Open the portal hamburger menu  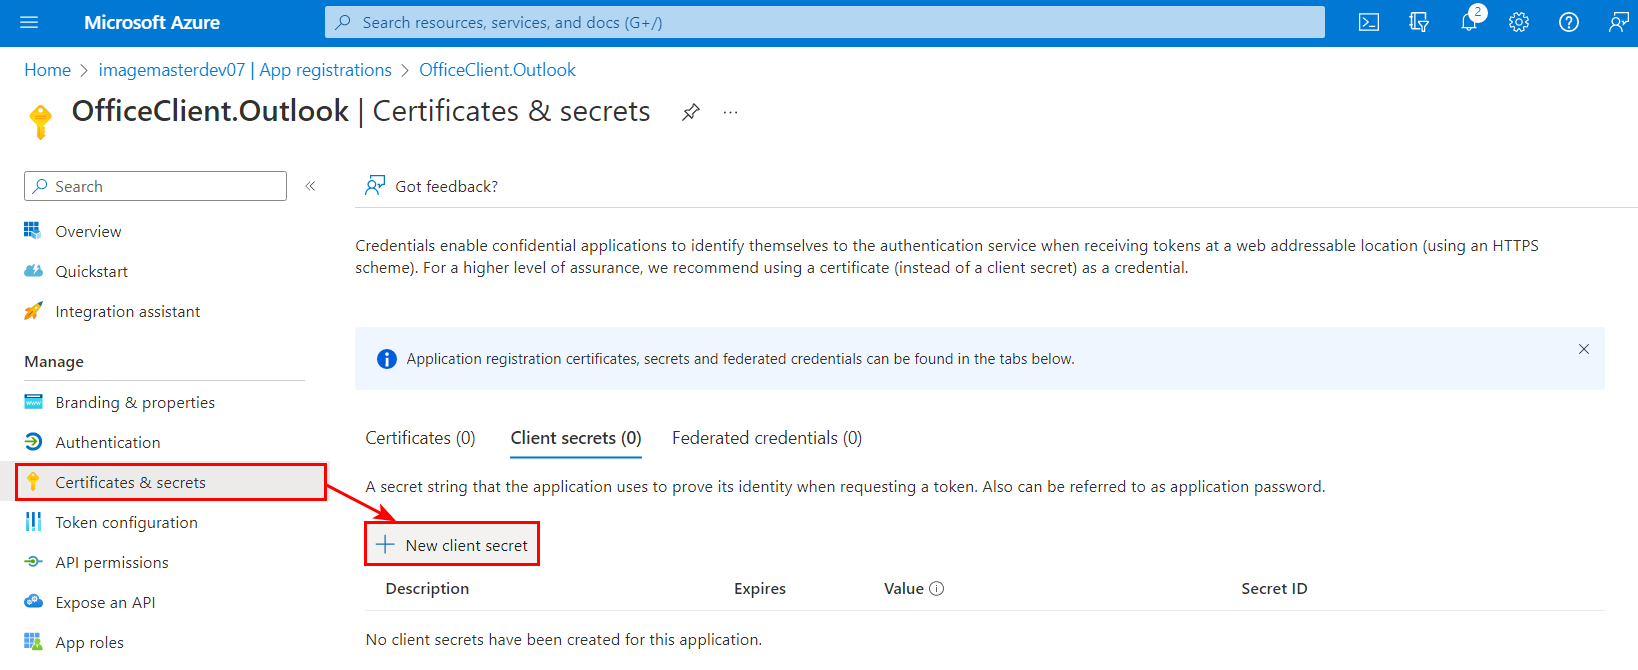(29, 22)
